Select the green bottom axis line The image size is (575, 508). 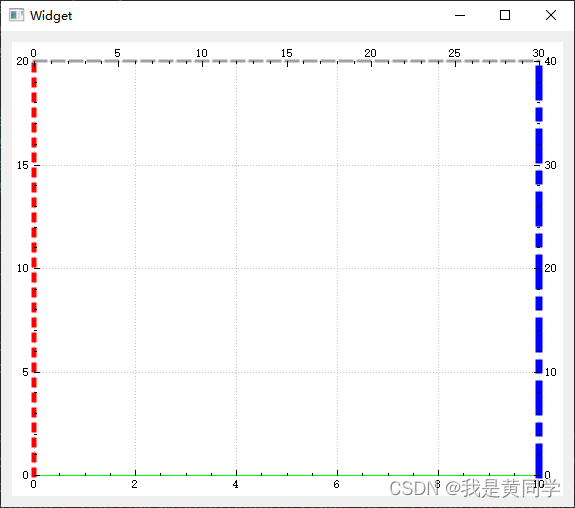[x=286, y=476]
